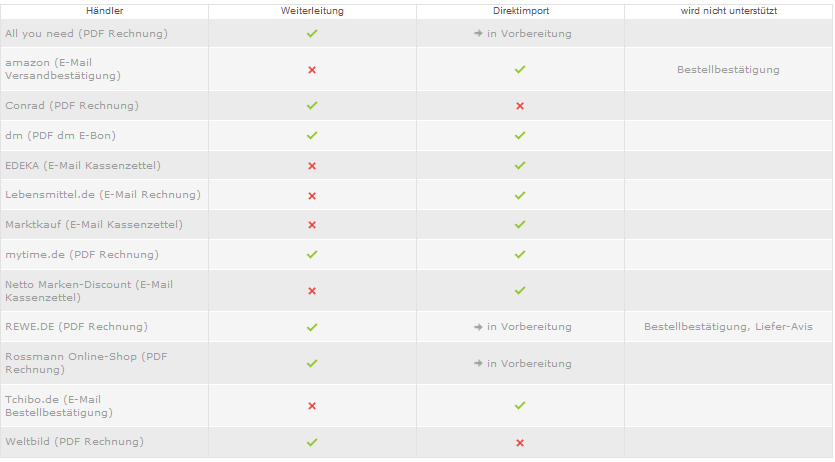
Task: Click the green Direktimport checkmark for Lebensmittel.de
Action: tap(520, 195)
